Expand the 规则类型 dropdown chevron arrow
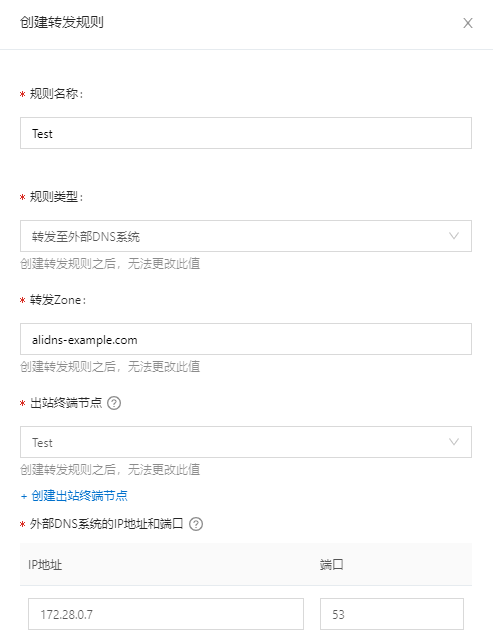493x642 pixels. pyautogui.click(x=454, y=236)
